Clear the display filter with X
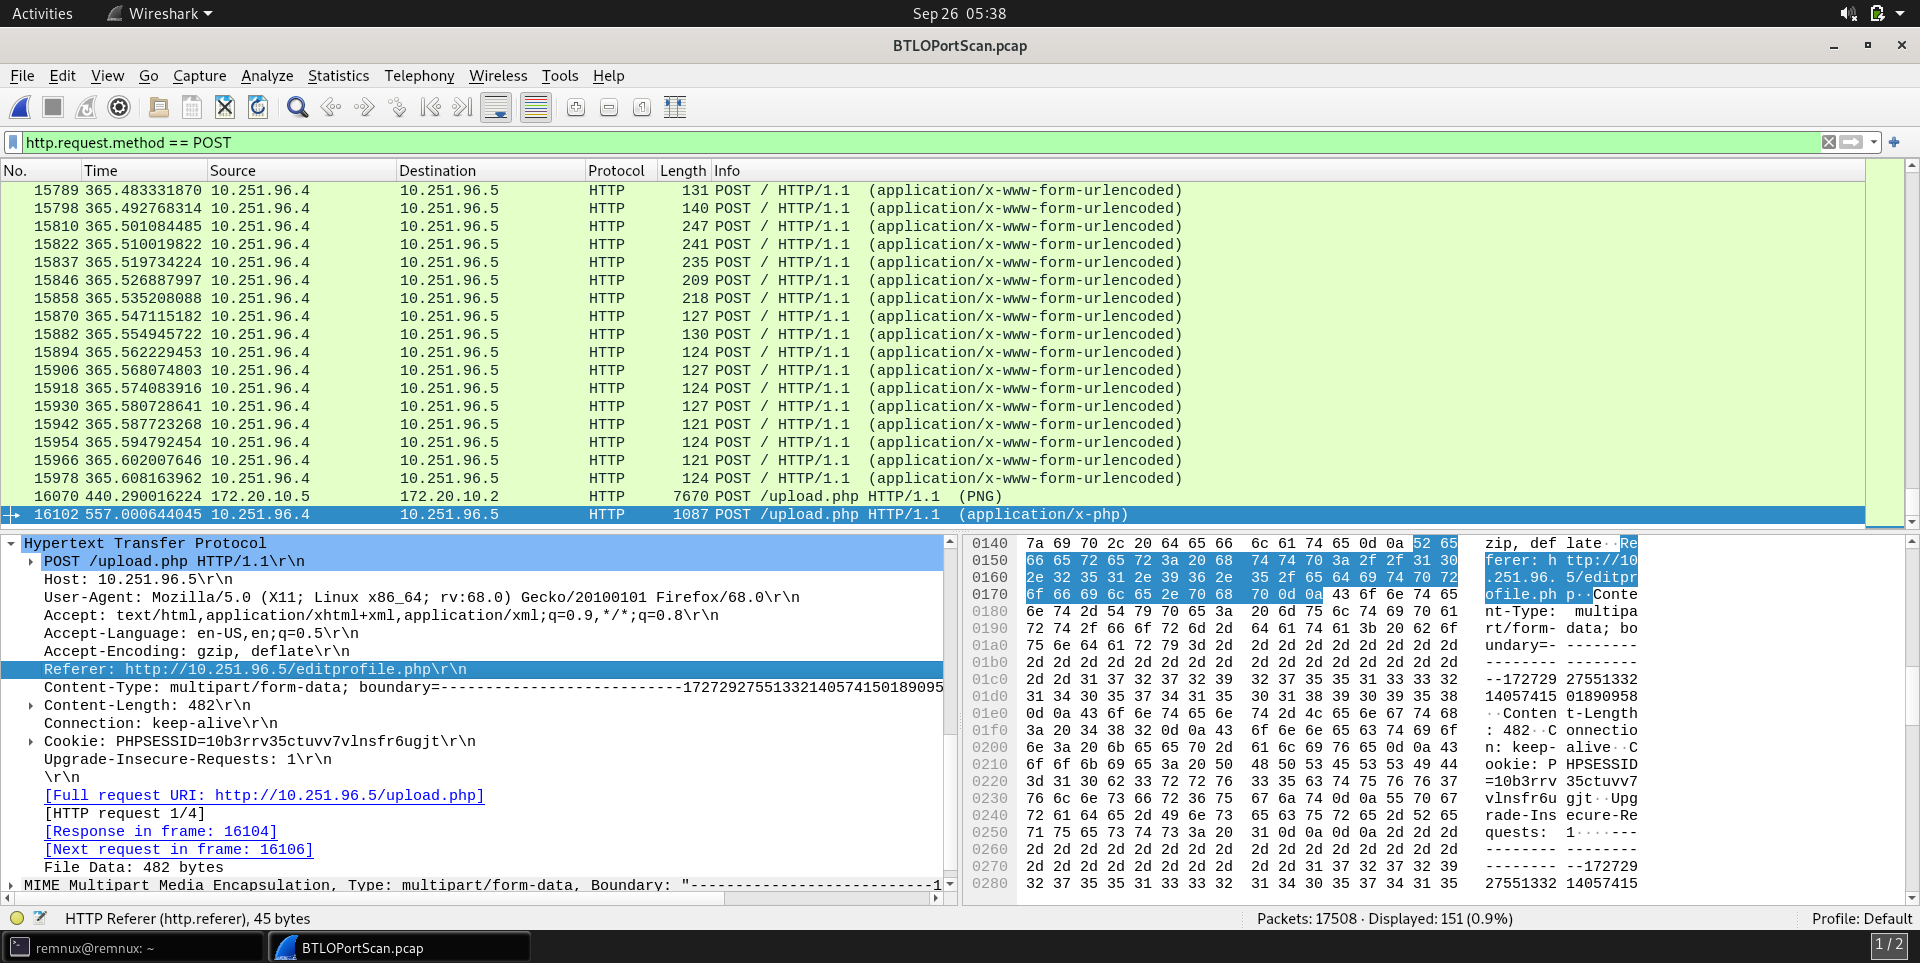 click(1828, 142)
